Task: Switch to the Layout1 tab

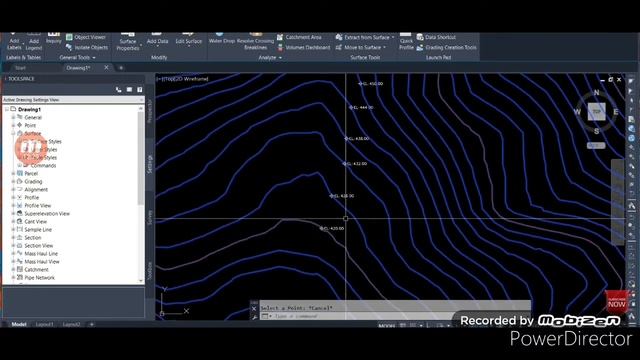Action: [x=44, y=324]
